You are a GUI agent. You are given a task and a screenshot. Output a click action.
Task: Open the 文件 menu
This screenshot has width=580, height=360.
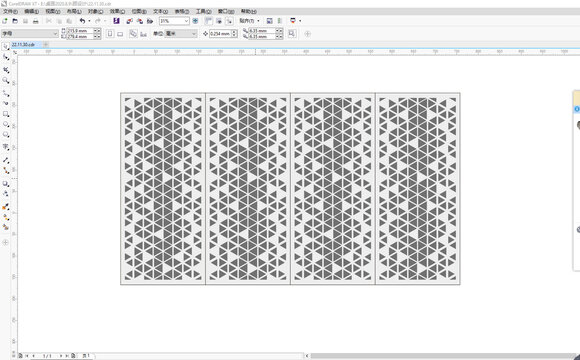[10, 11]
